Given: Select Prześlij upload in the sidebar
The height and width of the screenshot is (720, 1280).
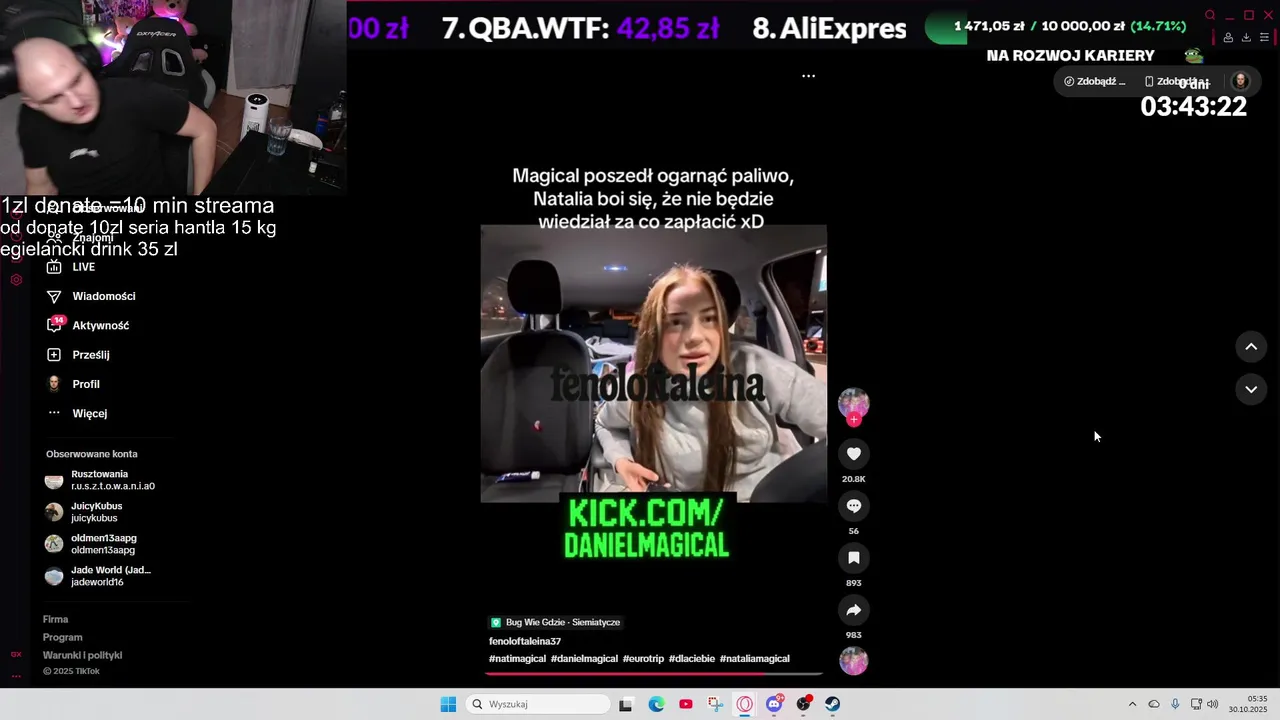Looking at the screenshot, I should pyautogui.click(x=78, y=355).
